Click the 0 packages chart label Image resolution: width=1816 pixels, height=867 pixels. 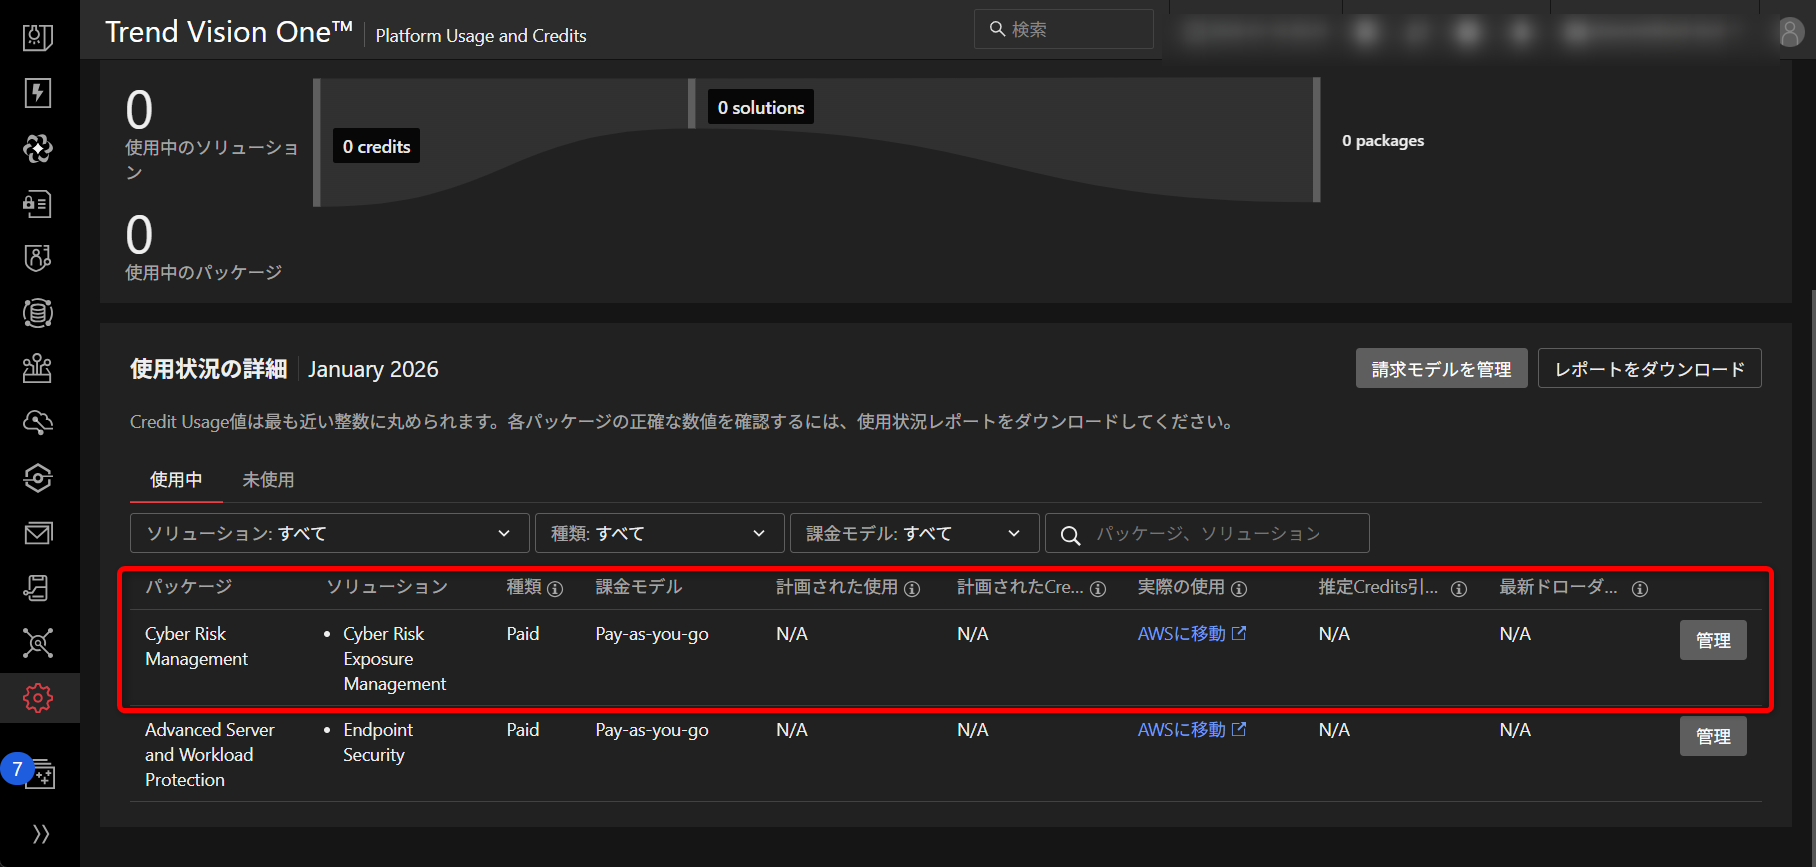point(1383,141)
